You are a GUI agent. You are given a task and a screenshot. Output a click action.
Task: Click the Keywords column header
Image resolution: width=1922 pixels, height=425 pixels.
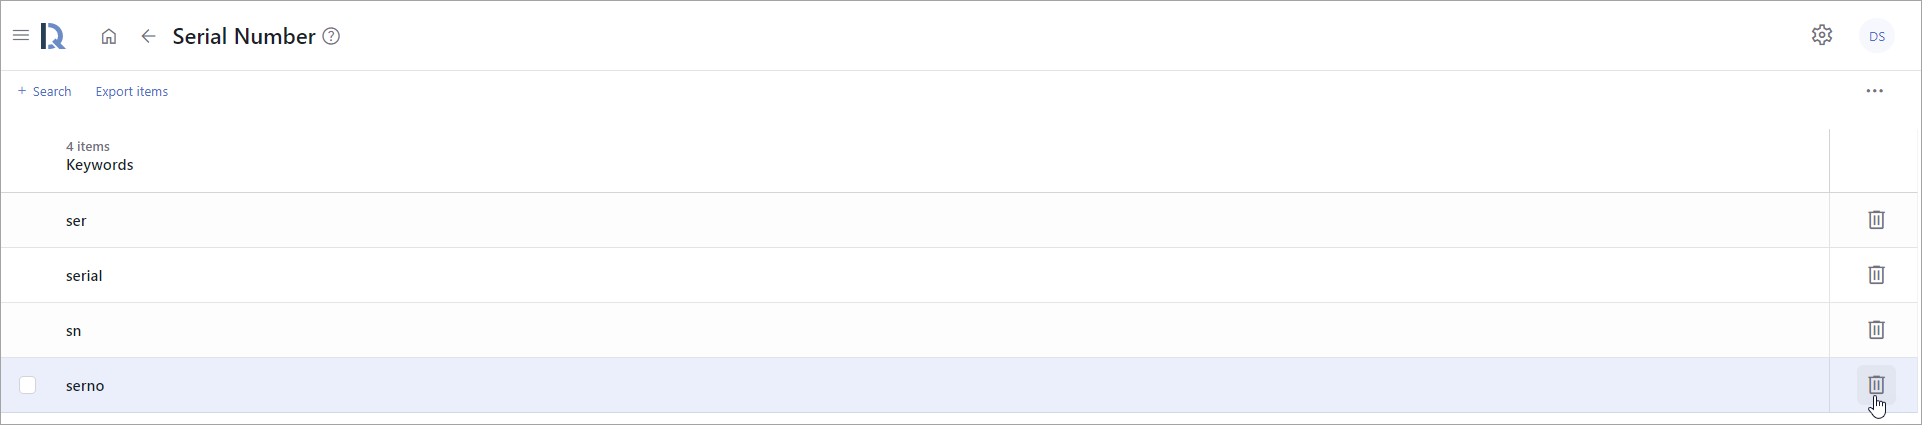tap(100, 165)
